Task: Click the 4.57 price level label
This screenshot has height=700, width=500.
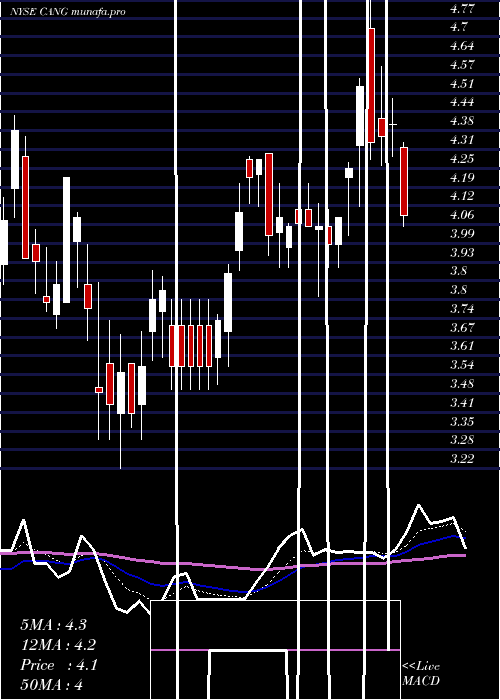Action: point(462,65)
